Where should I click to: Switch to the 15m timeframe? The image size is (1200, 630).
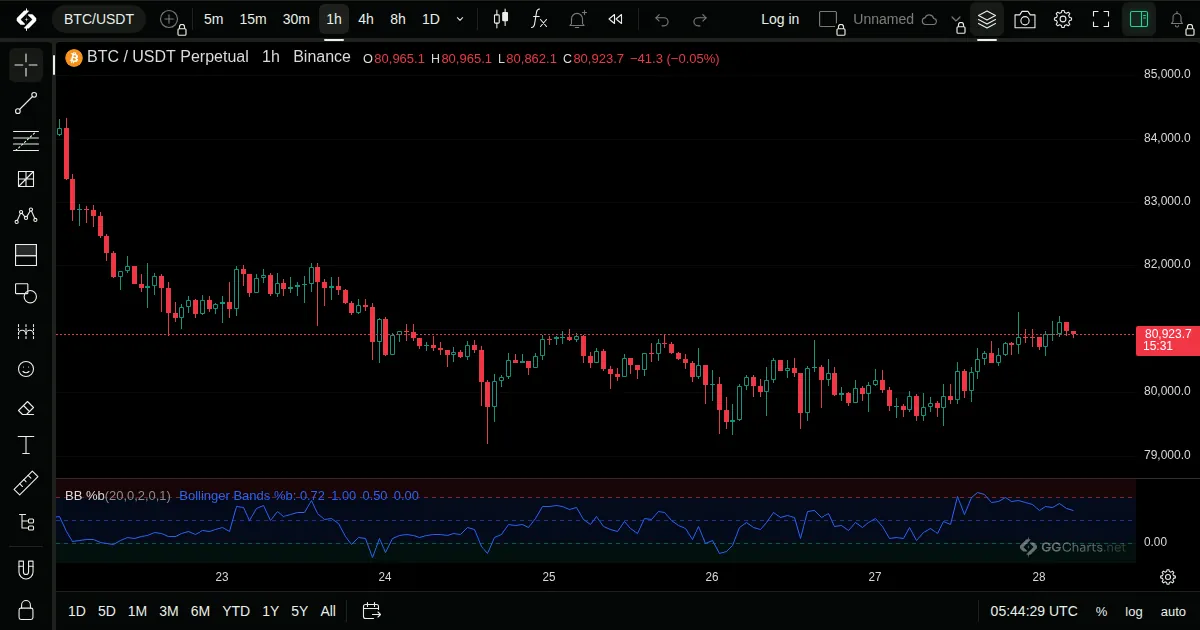pyautogui.click(x=253, y=19)
